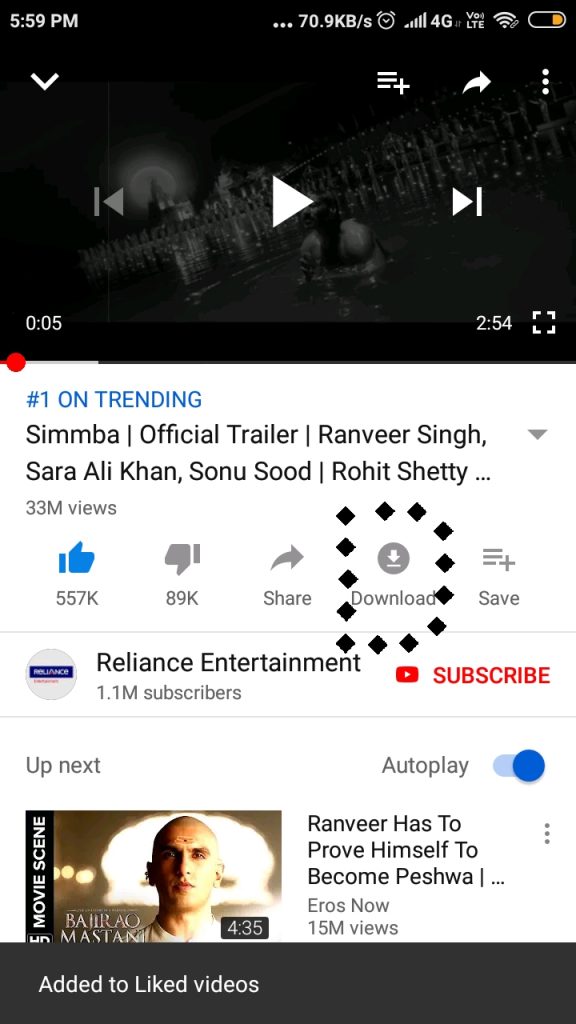Enter fullscreen mode
The height and width of the screenshot is (1024, 576).
[543, 323]
